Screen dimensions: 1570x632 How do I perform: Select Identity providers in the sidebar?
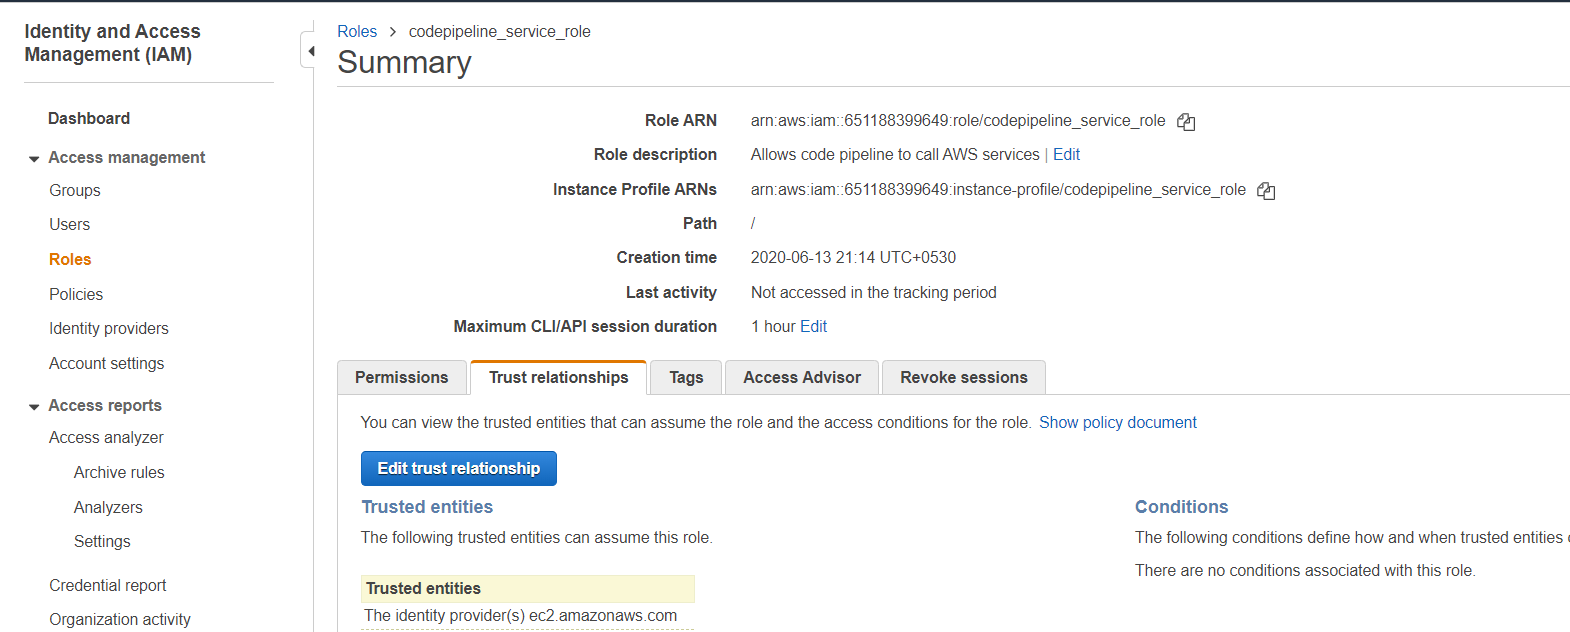[x=109, y=328]
